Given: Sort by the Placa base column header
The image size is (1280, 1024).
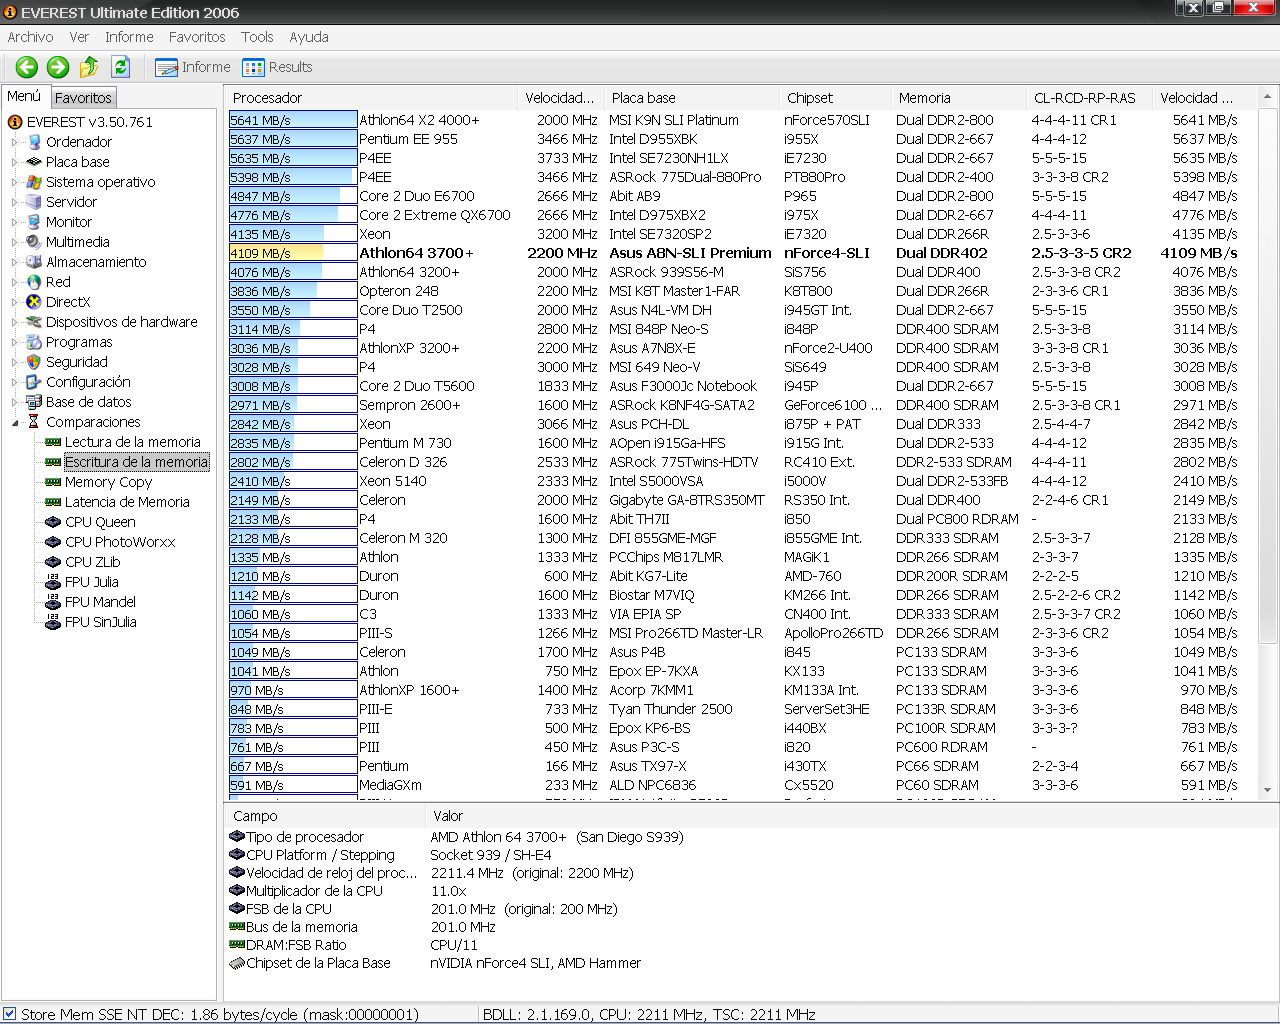Looking at the screenshot, I should click(x=691, y=98).
